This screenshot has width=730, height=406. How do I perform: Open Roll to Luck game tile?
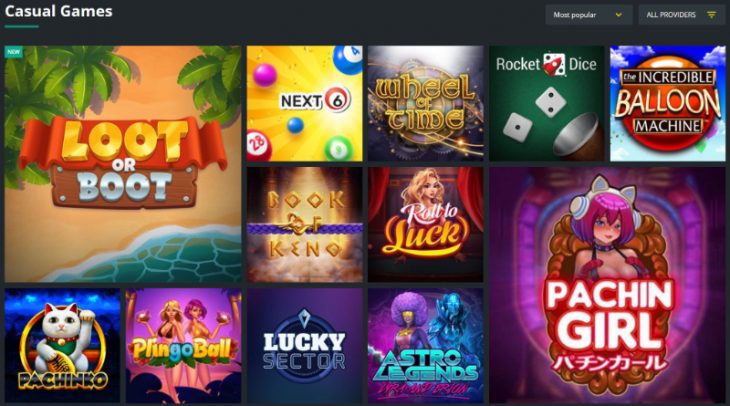pos(426,224)
